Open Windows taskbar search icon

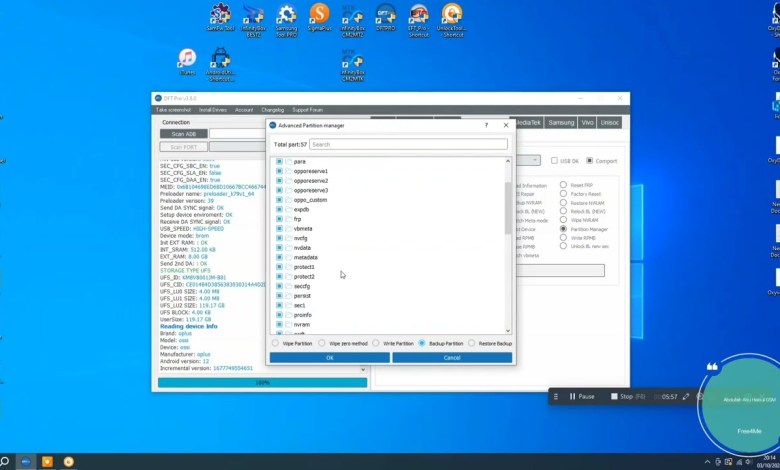4,462
